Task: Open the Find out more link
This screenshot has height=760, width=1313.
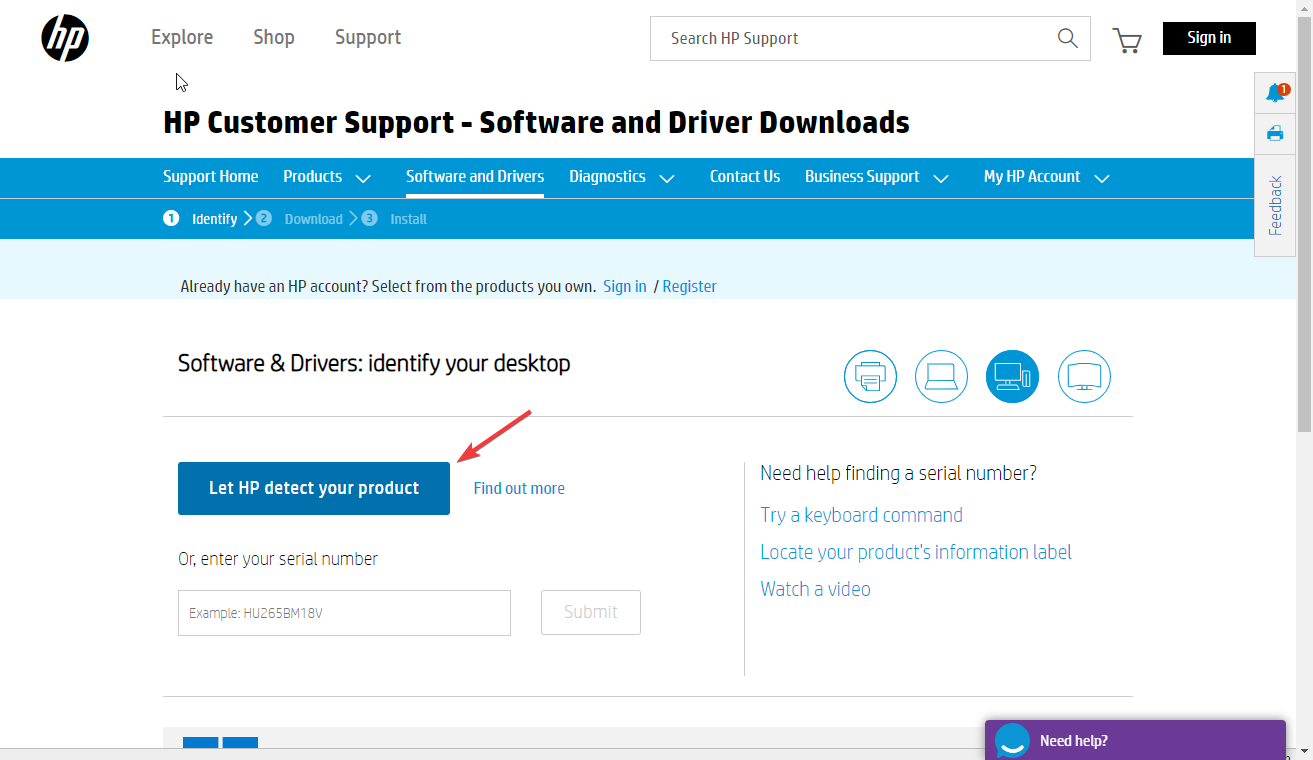Action: (519, 488)
